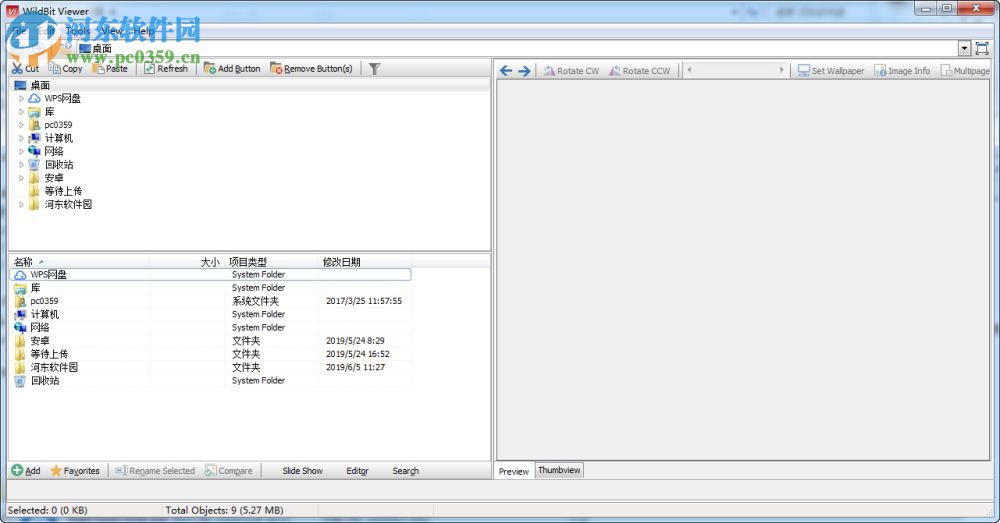
Task: Sort by 修改日期 column header
Action: point(365,262)
